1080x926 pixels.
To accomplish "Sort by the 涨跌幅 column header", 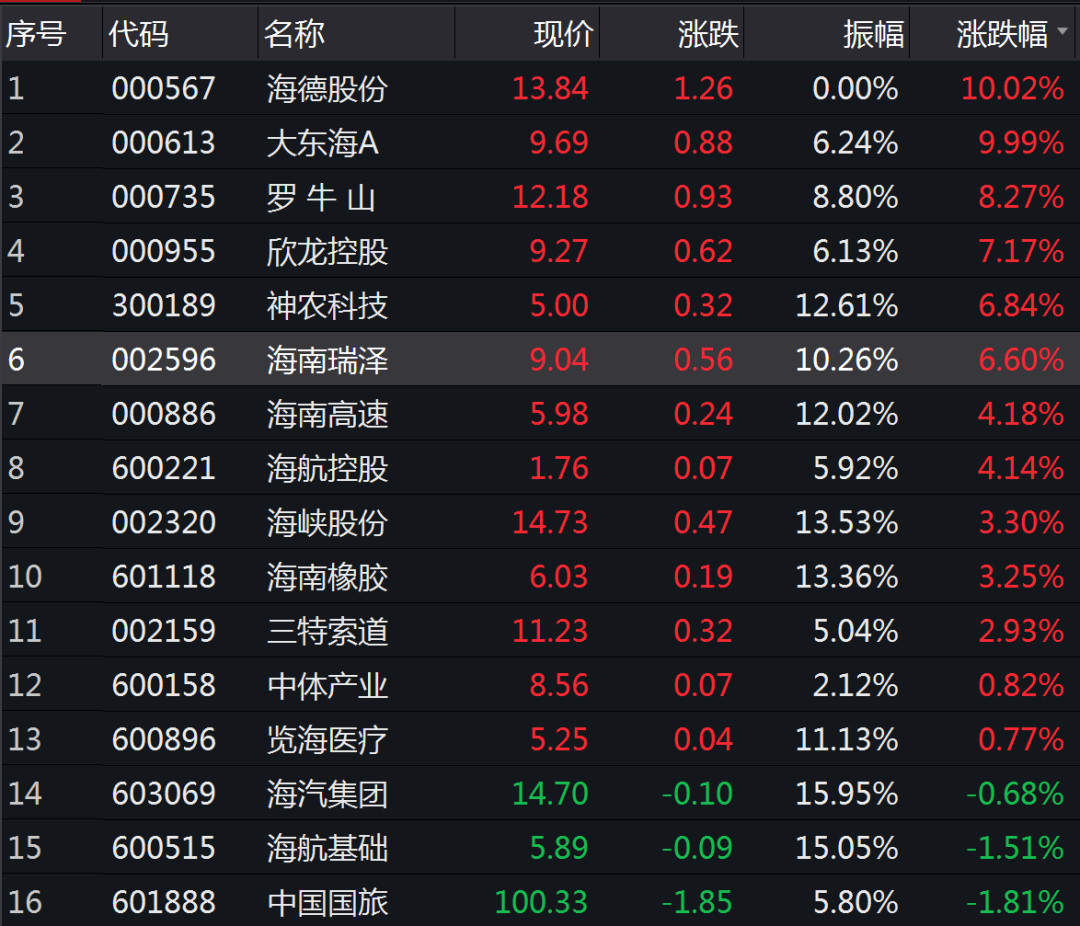I will (1002, 34).
